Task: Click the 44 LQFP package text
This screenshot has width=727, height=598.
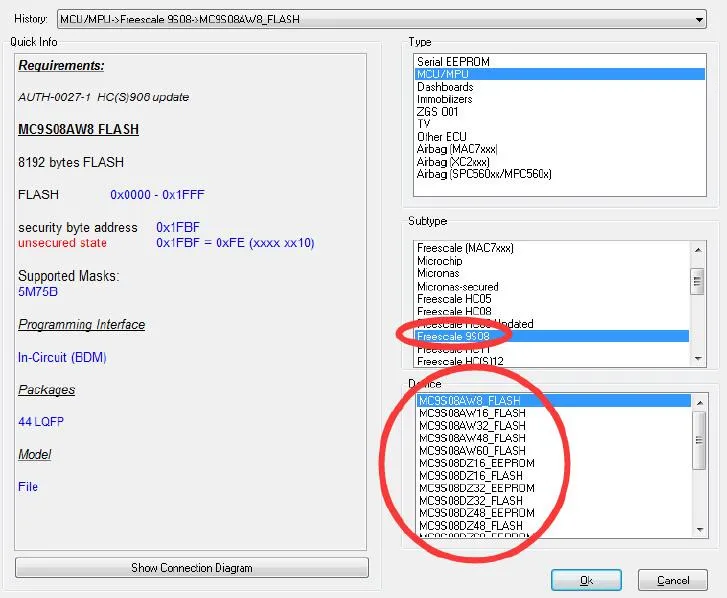Action: point(41,422)
